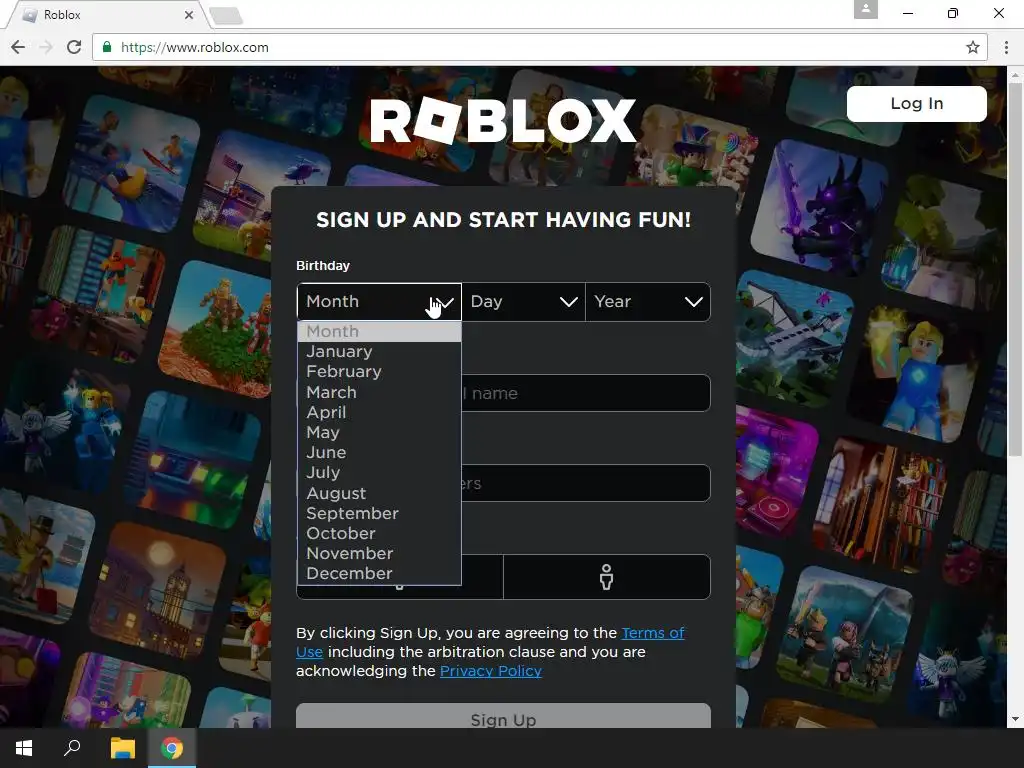Open the Month birthday dropdown
Screen dimensions: 1024x768
click(x=379, y=302)
